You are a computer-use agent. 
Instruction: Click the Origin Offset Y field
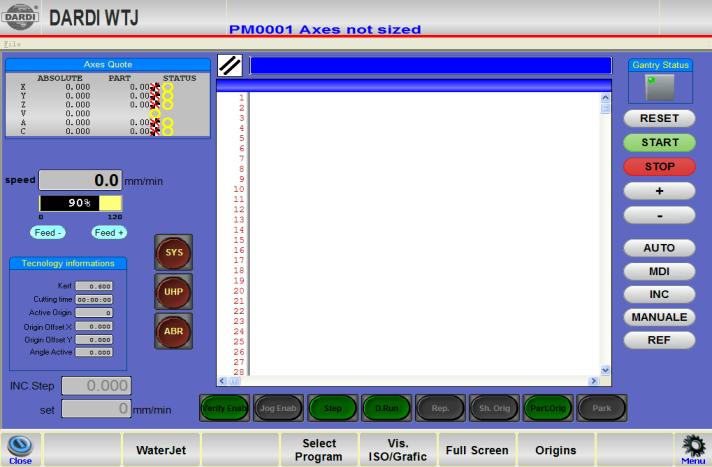(x=94, y=340)
